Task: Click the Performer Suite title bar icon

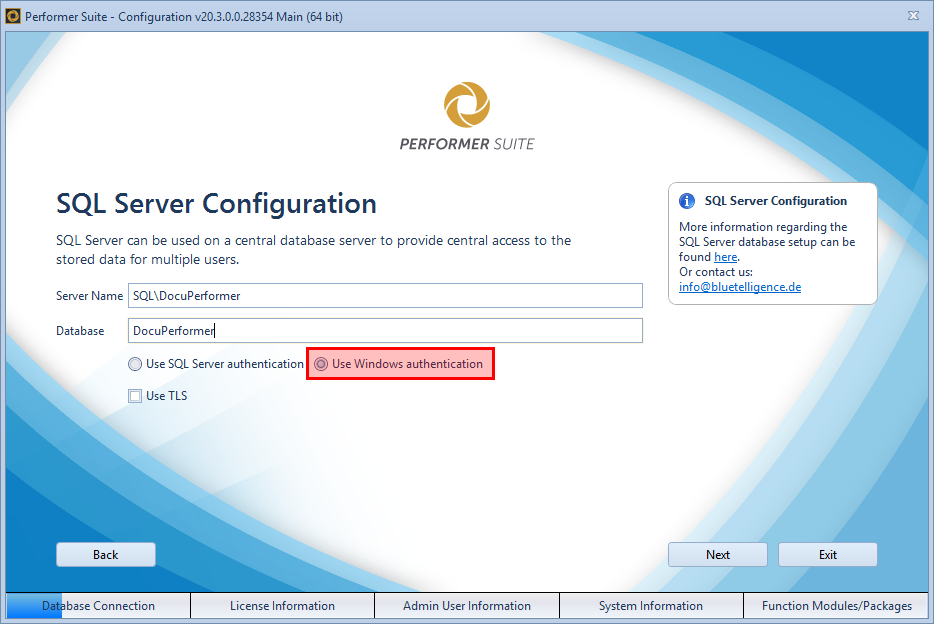Action: click(13, 15)
